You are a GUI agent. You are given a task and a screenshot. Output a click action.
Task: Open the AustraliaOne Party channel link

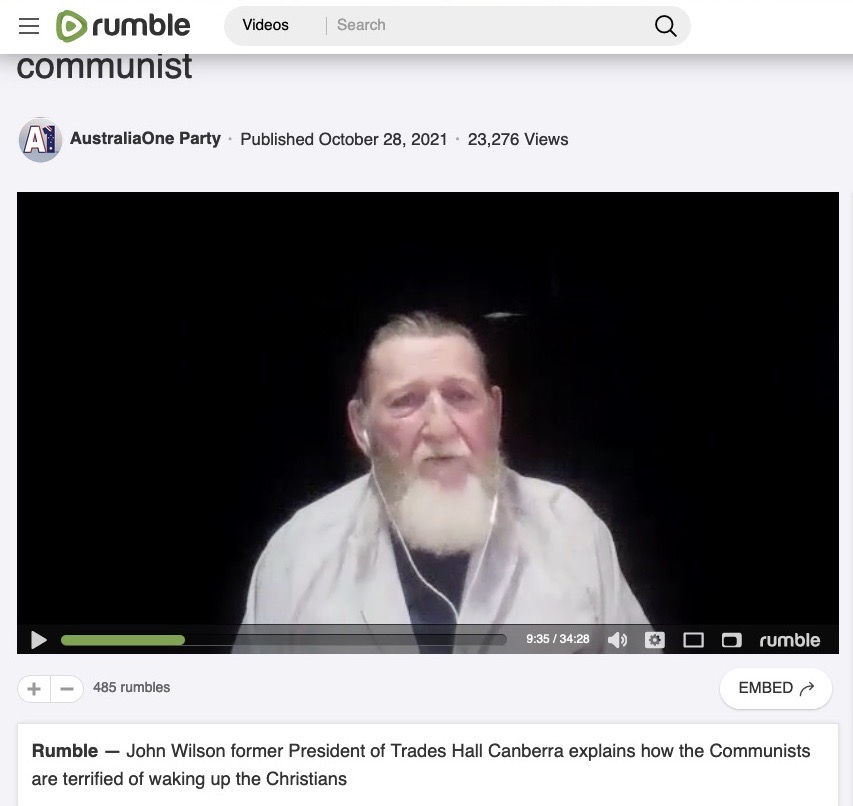(145, 139)
